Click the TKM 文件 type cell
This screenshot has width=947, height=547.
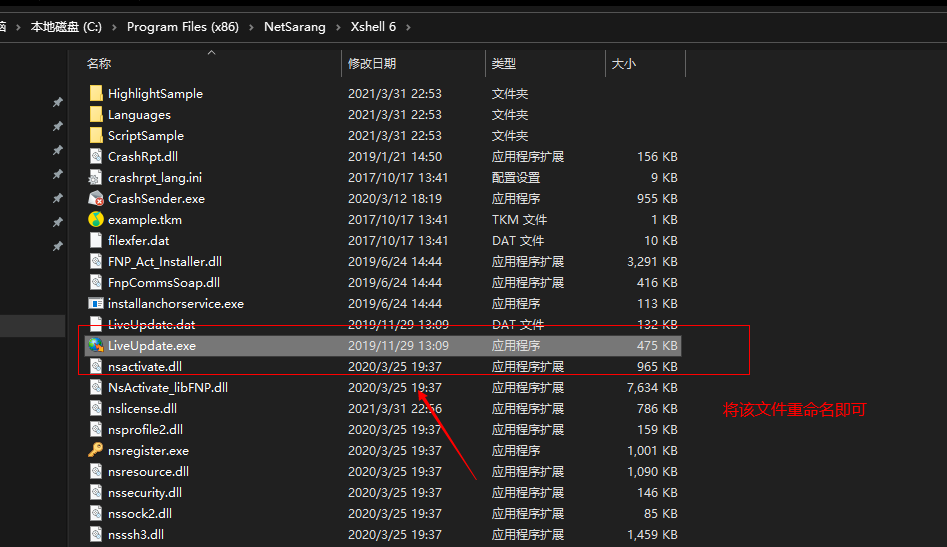519,220
